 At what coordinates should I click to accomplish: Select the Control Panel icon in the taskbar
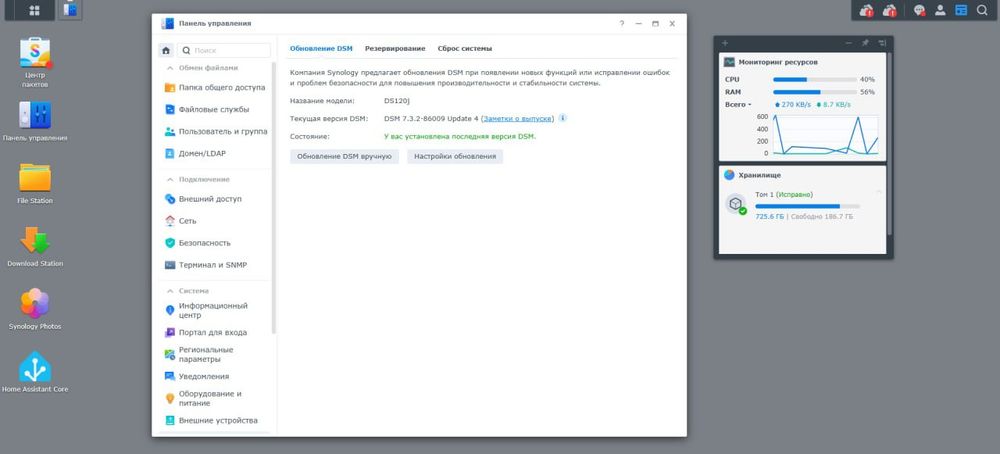click(70, 10)
